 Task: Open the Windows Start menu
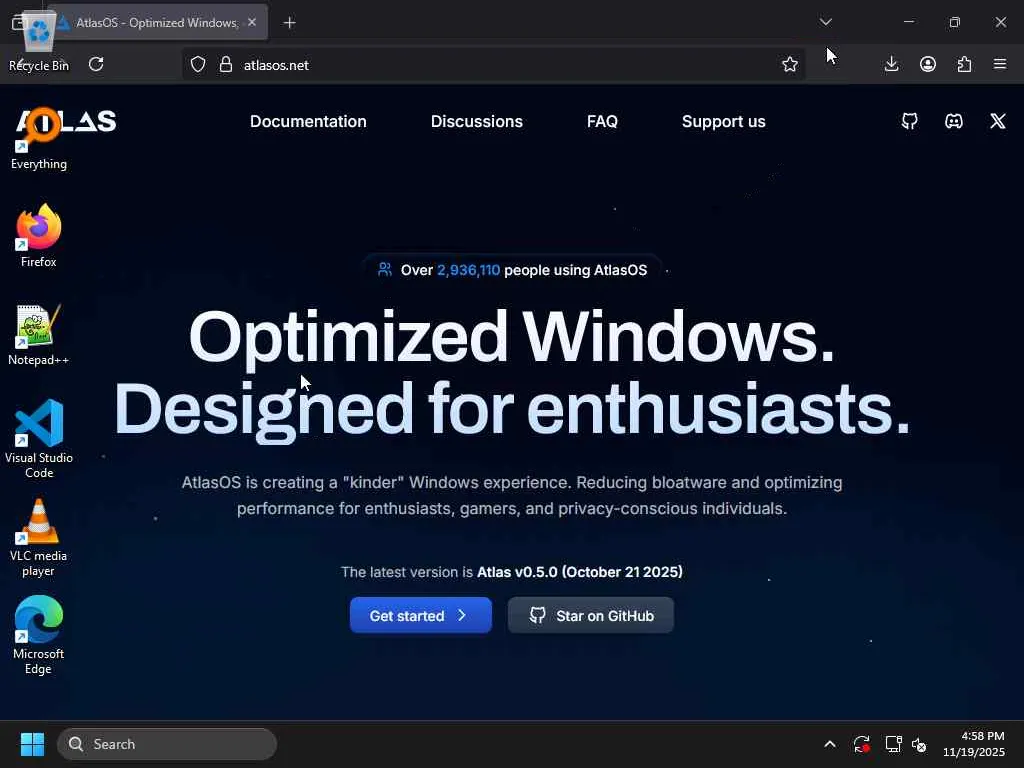(x=32, y=744)
